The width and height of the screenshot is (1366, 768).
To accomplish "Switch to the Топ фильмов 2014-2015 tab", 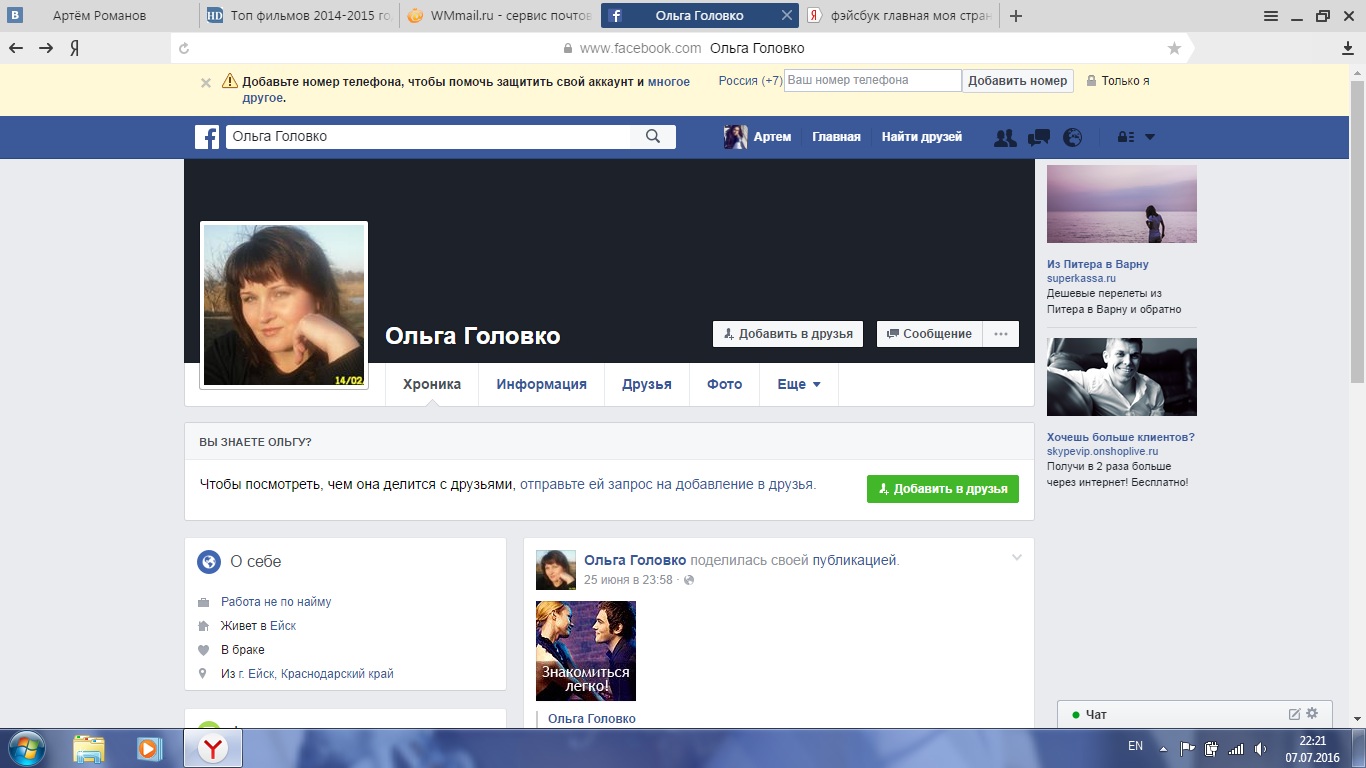I will point(299,16).
